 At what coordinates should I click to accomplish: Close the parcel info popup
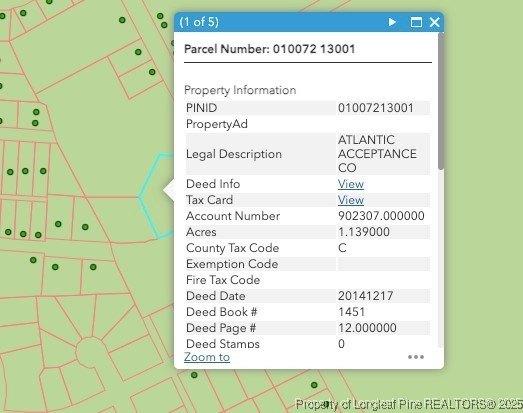coord(434,22)
